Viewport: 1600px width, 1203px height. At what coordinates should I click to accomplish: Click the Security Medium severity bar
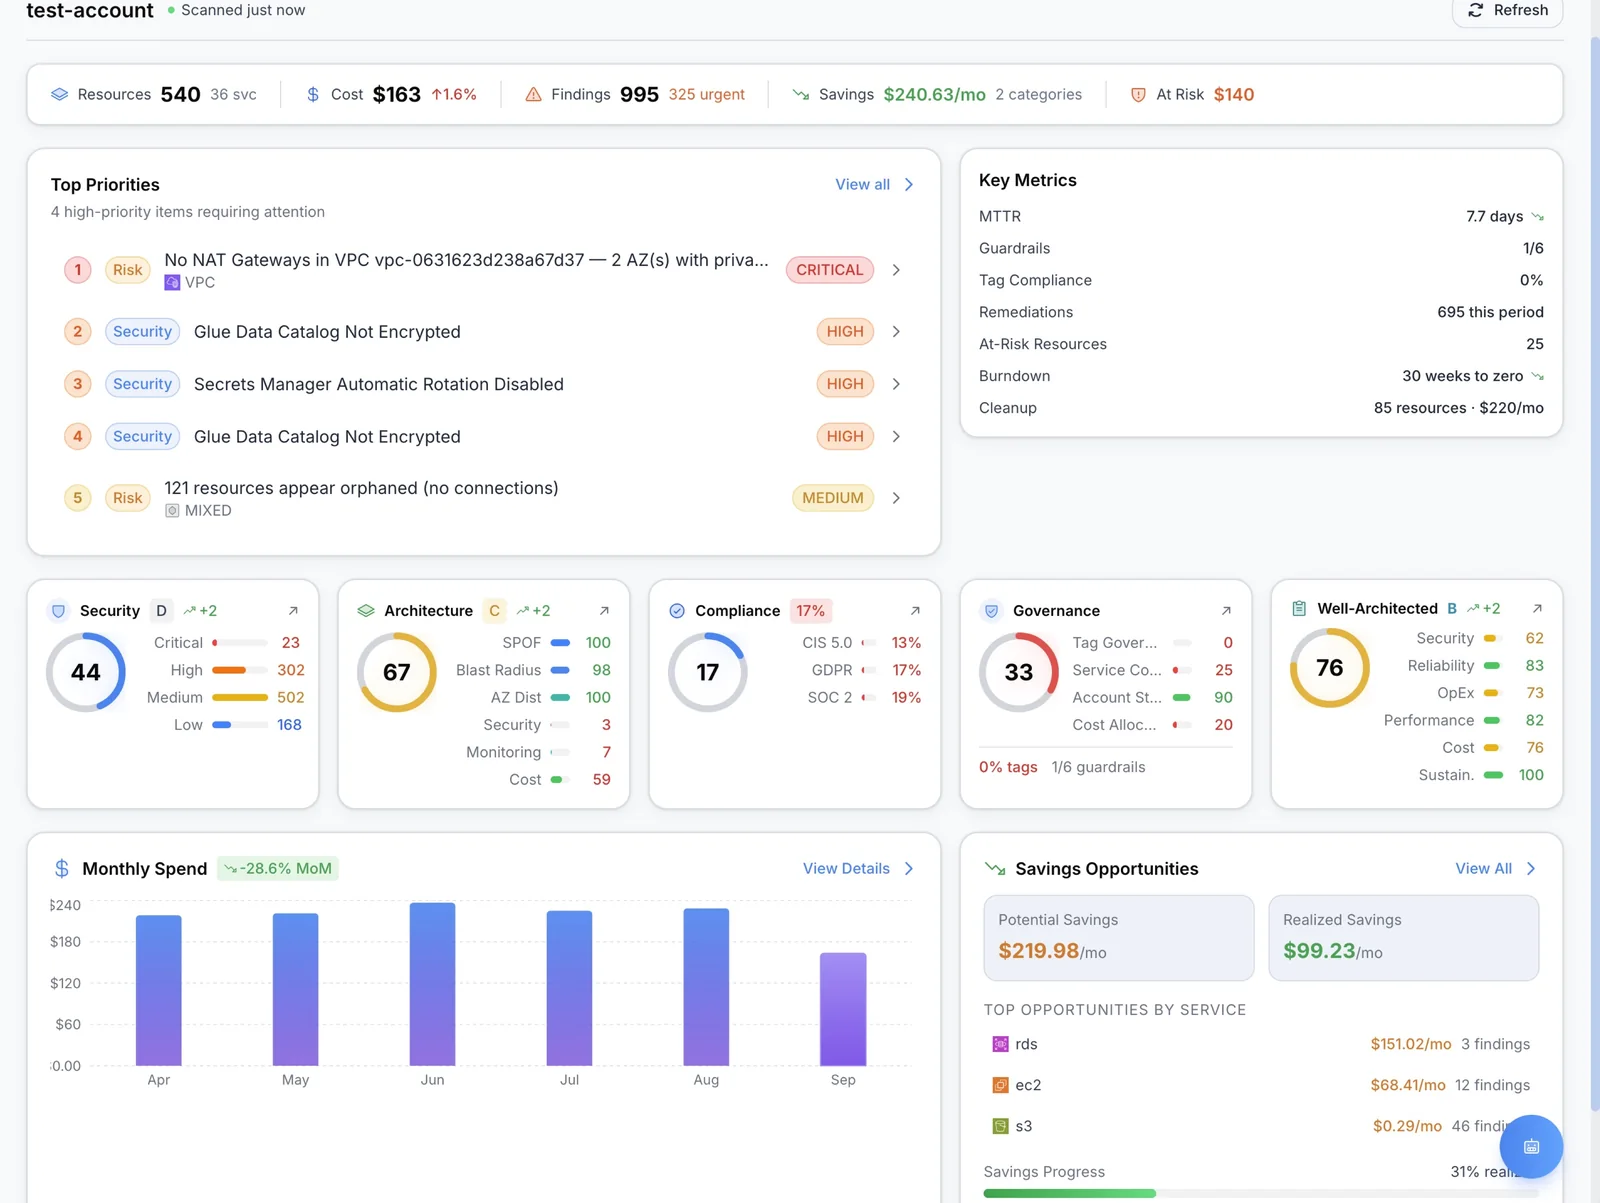pyautogui.click(x=240, y=698)
